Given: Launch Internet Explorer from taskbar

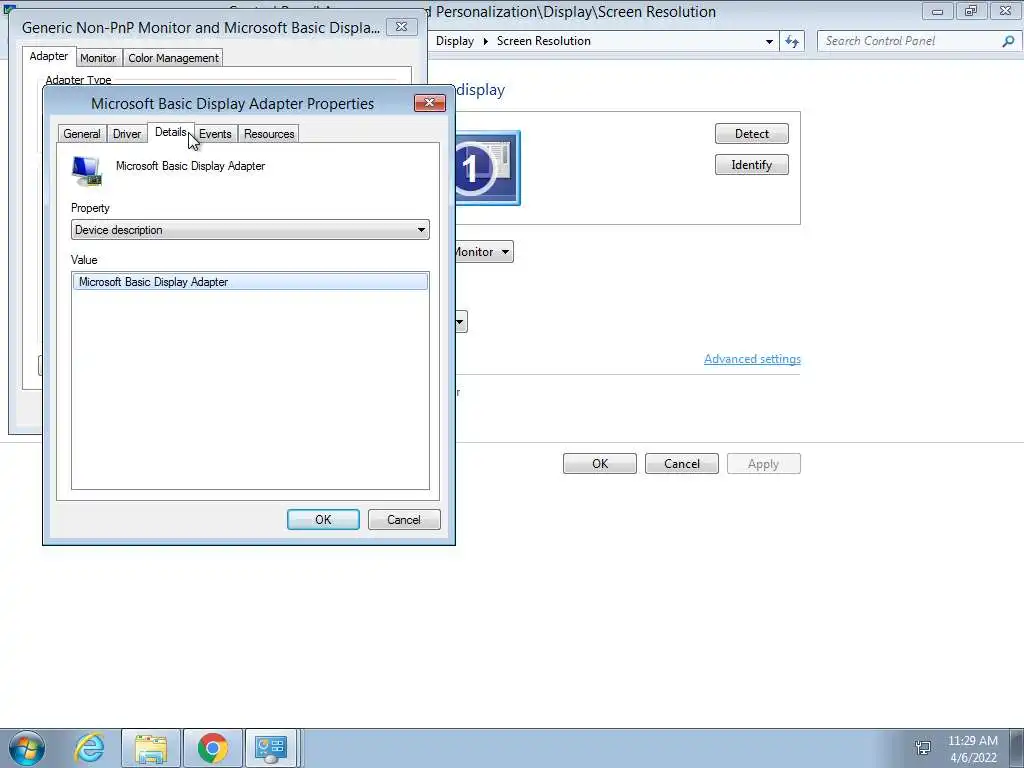Looking at the screenshot, I should point(89,748).
